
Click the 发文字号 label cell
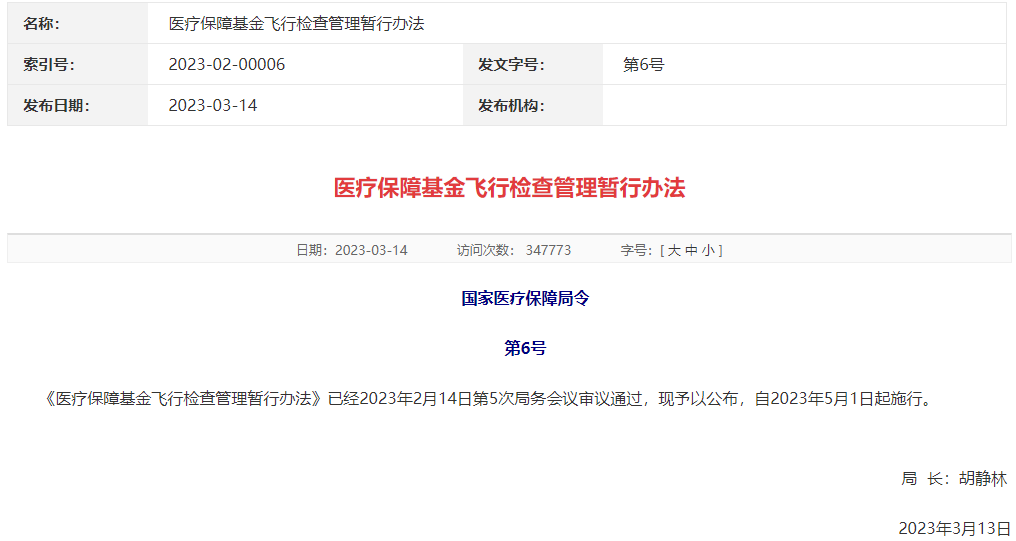pos(511,65)
